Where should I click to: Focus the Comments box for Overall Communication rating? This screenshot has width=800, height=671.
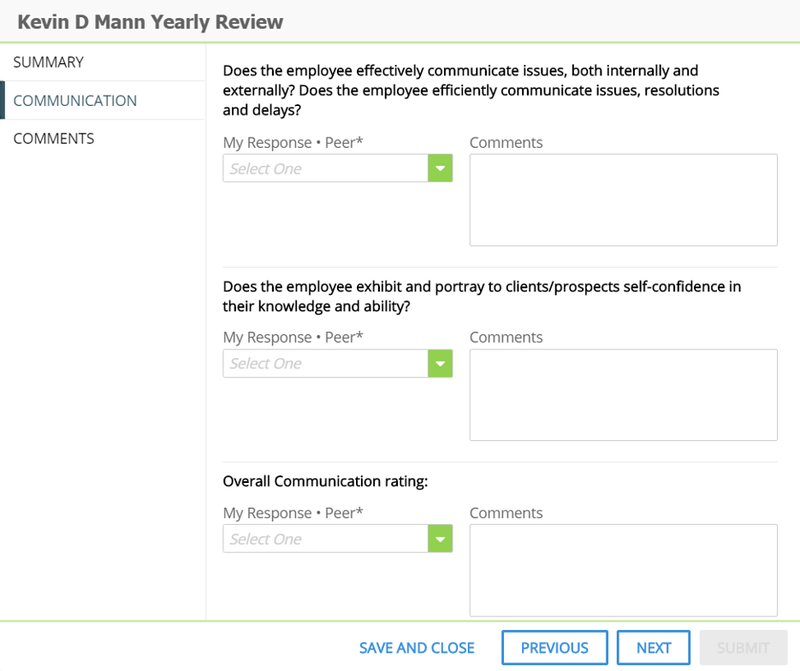pyautogui.click(x=623, y=570)
